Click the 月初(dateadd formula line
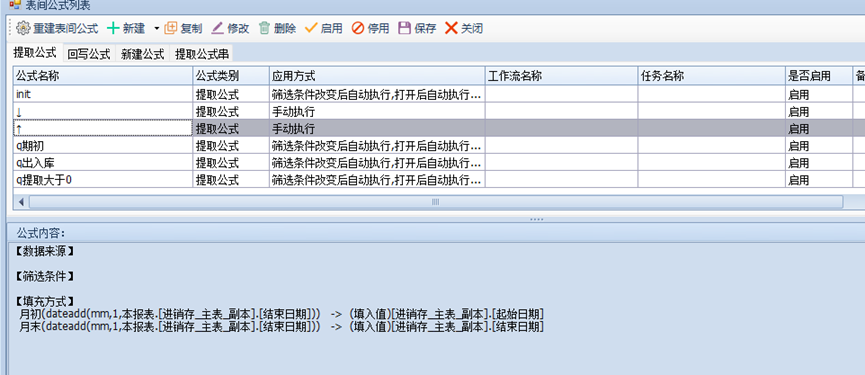The height and width of the screenshot is (375, 865). (281, 314)
